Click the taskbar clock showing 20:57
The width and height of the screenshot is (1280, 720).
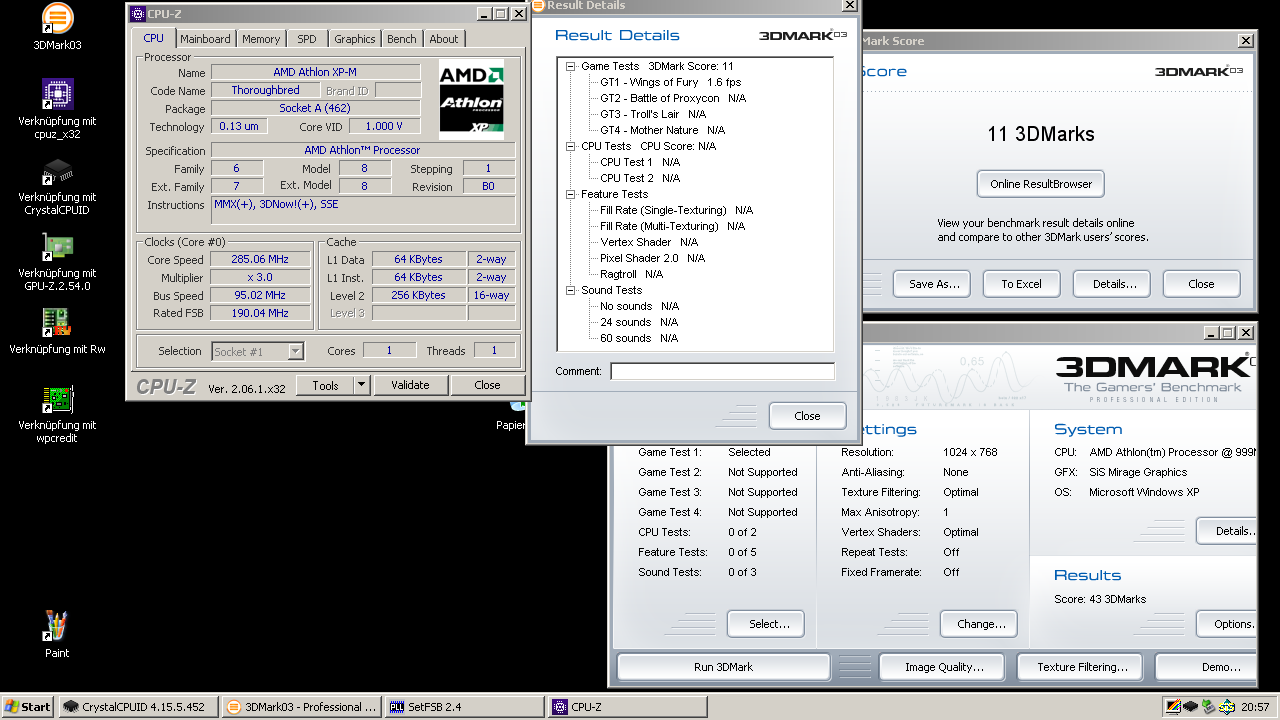pyautogui.click(x=1255, y=707)
